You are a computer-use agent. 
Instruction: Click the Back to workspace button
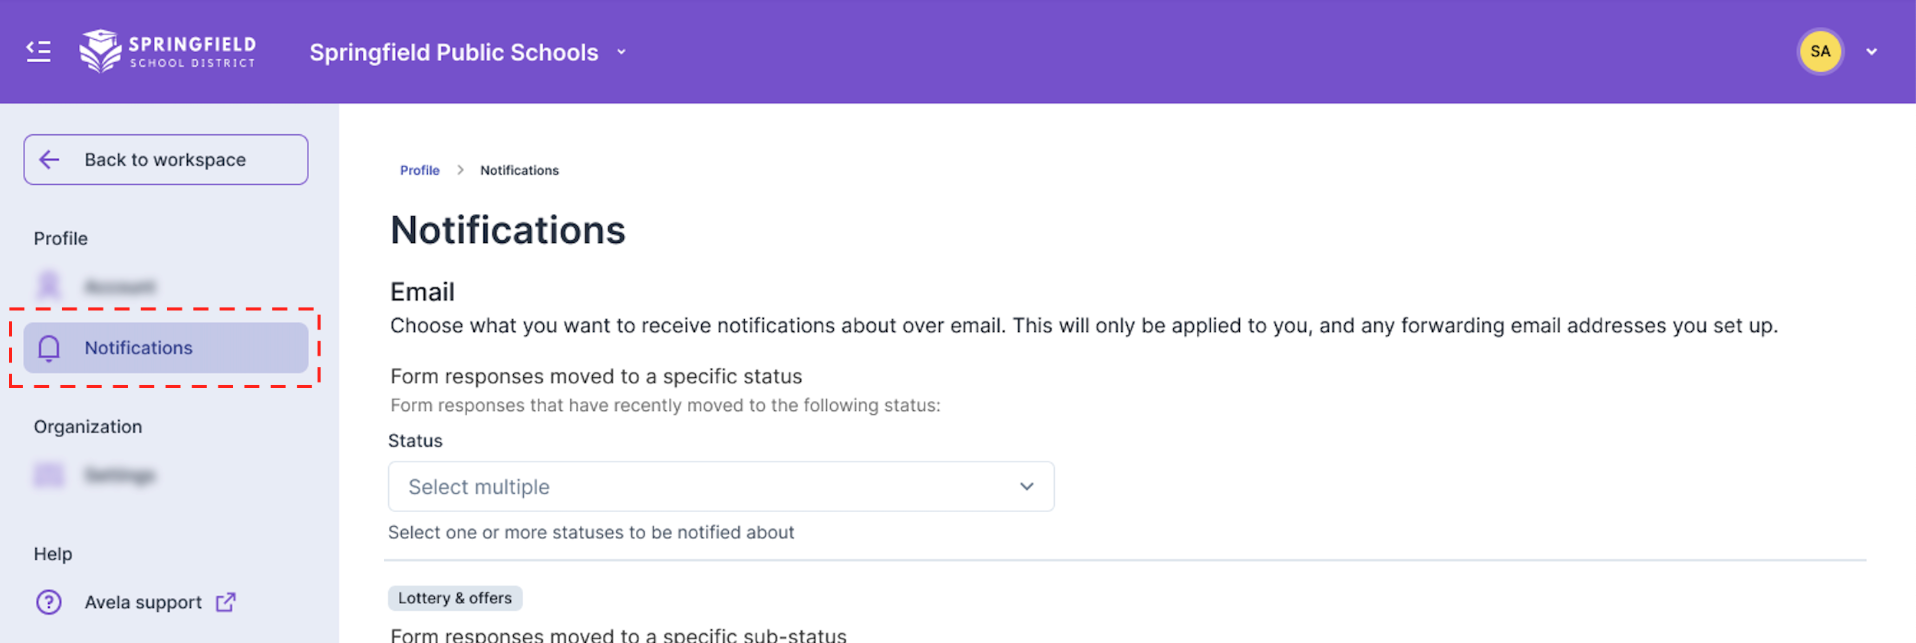[164, 159]
